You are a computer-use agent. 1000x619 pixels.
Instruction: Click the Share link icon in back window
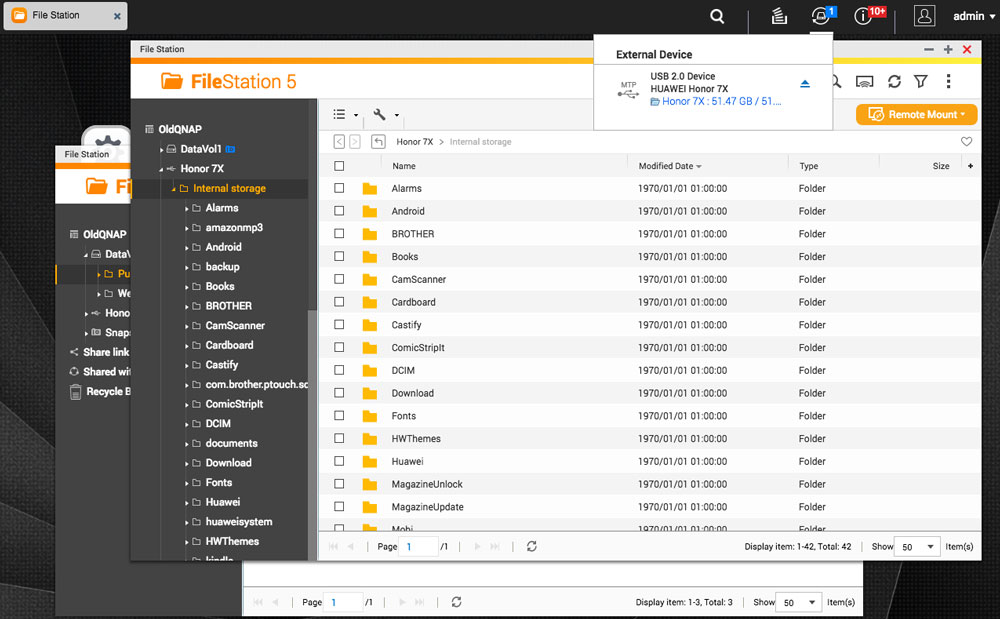[74, 352]
